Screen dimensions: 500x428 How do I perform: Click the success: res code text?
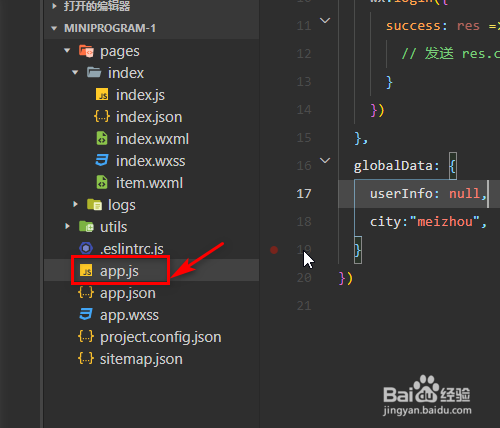[433, 26]
